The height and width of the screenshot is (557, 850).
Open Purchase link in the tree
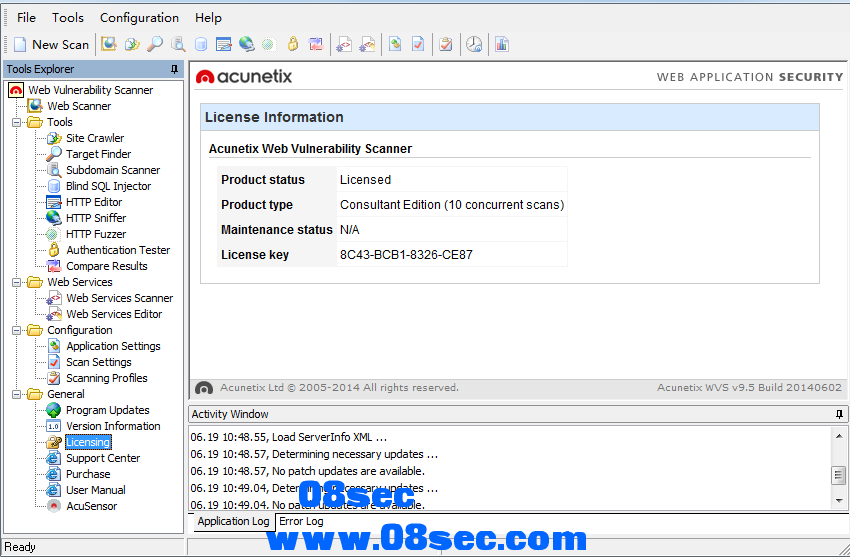[88, 474]
